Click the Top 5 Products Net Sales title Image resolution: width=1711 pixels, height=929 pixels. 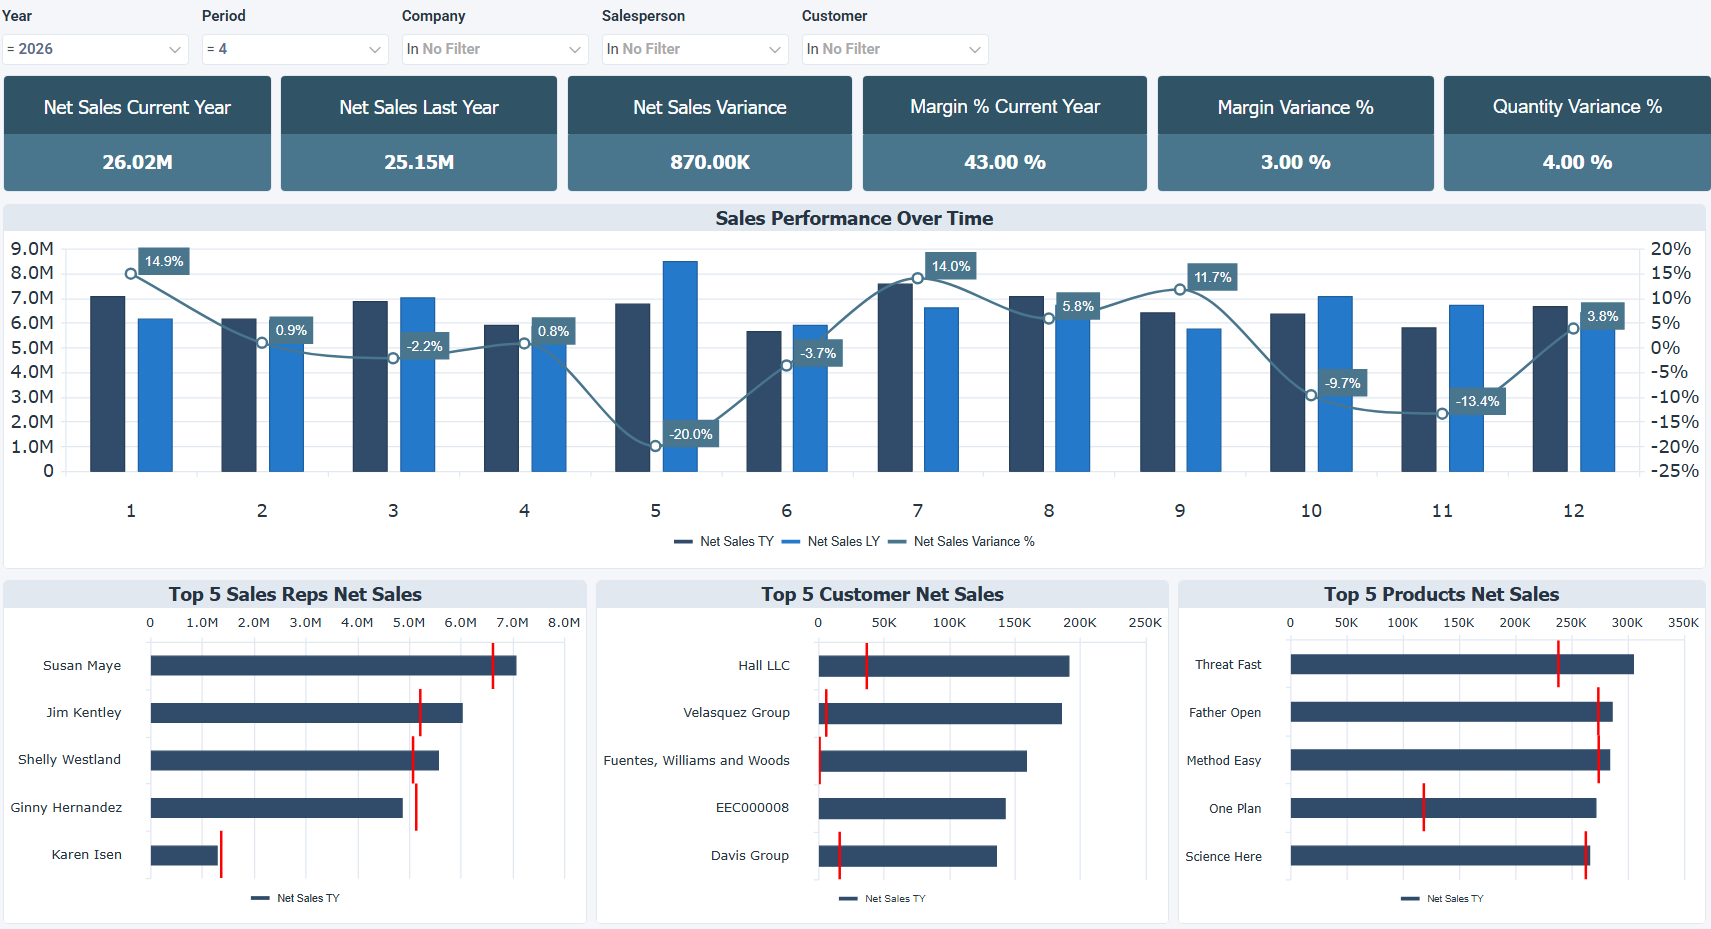pyautogui.click(x=1442, y=594)
